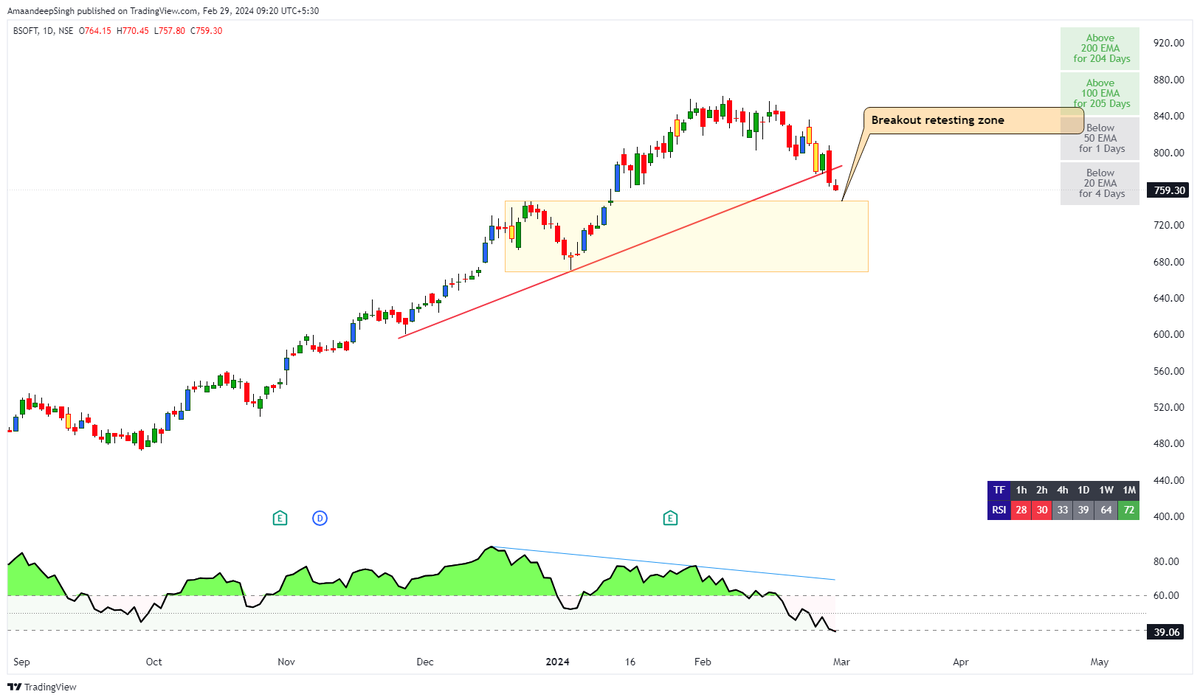Click the RSI value 39 cell
The height and width of the screenshot is (700, 1200).
point(1084,510)
